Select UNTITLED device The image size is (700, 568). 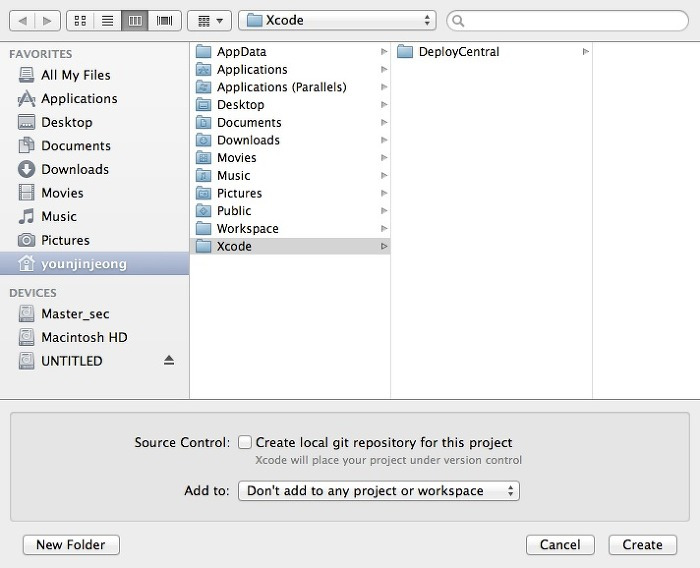[95, 361]
